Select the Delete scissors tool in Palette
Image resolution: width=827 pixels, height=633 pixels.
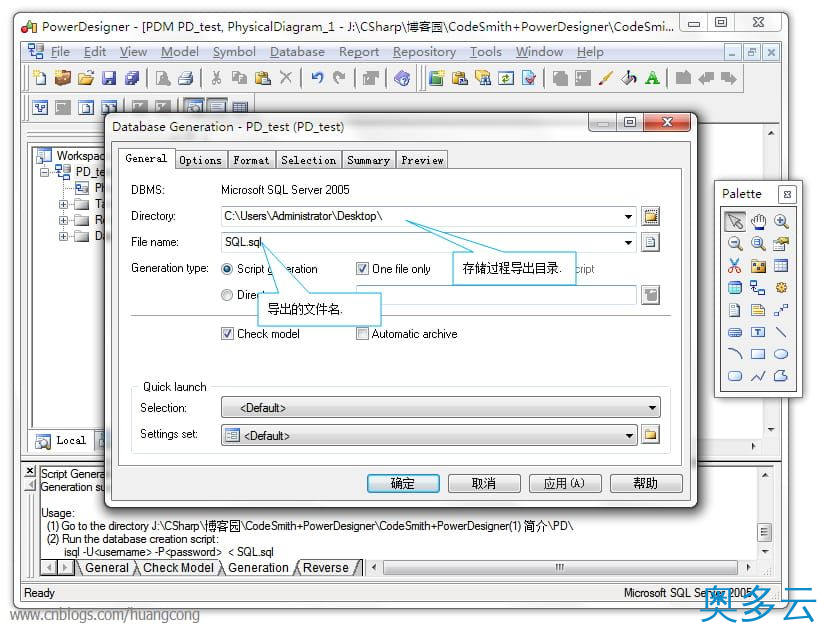735,265
